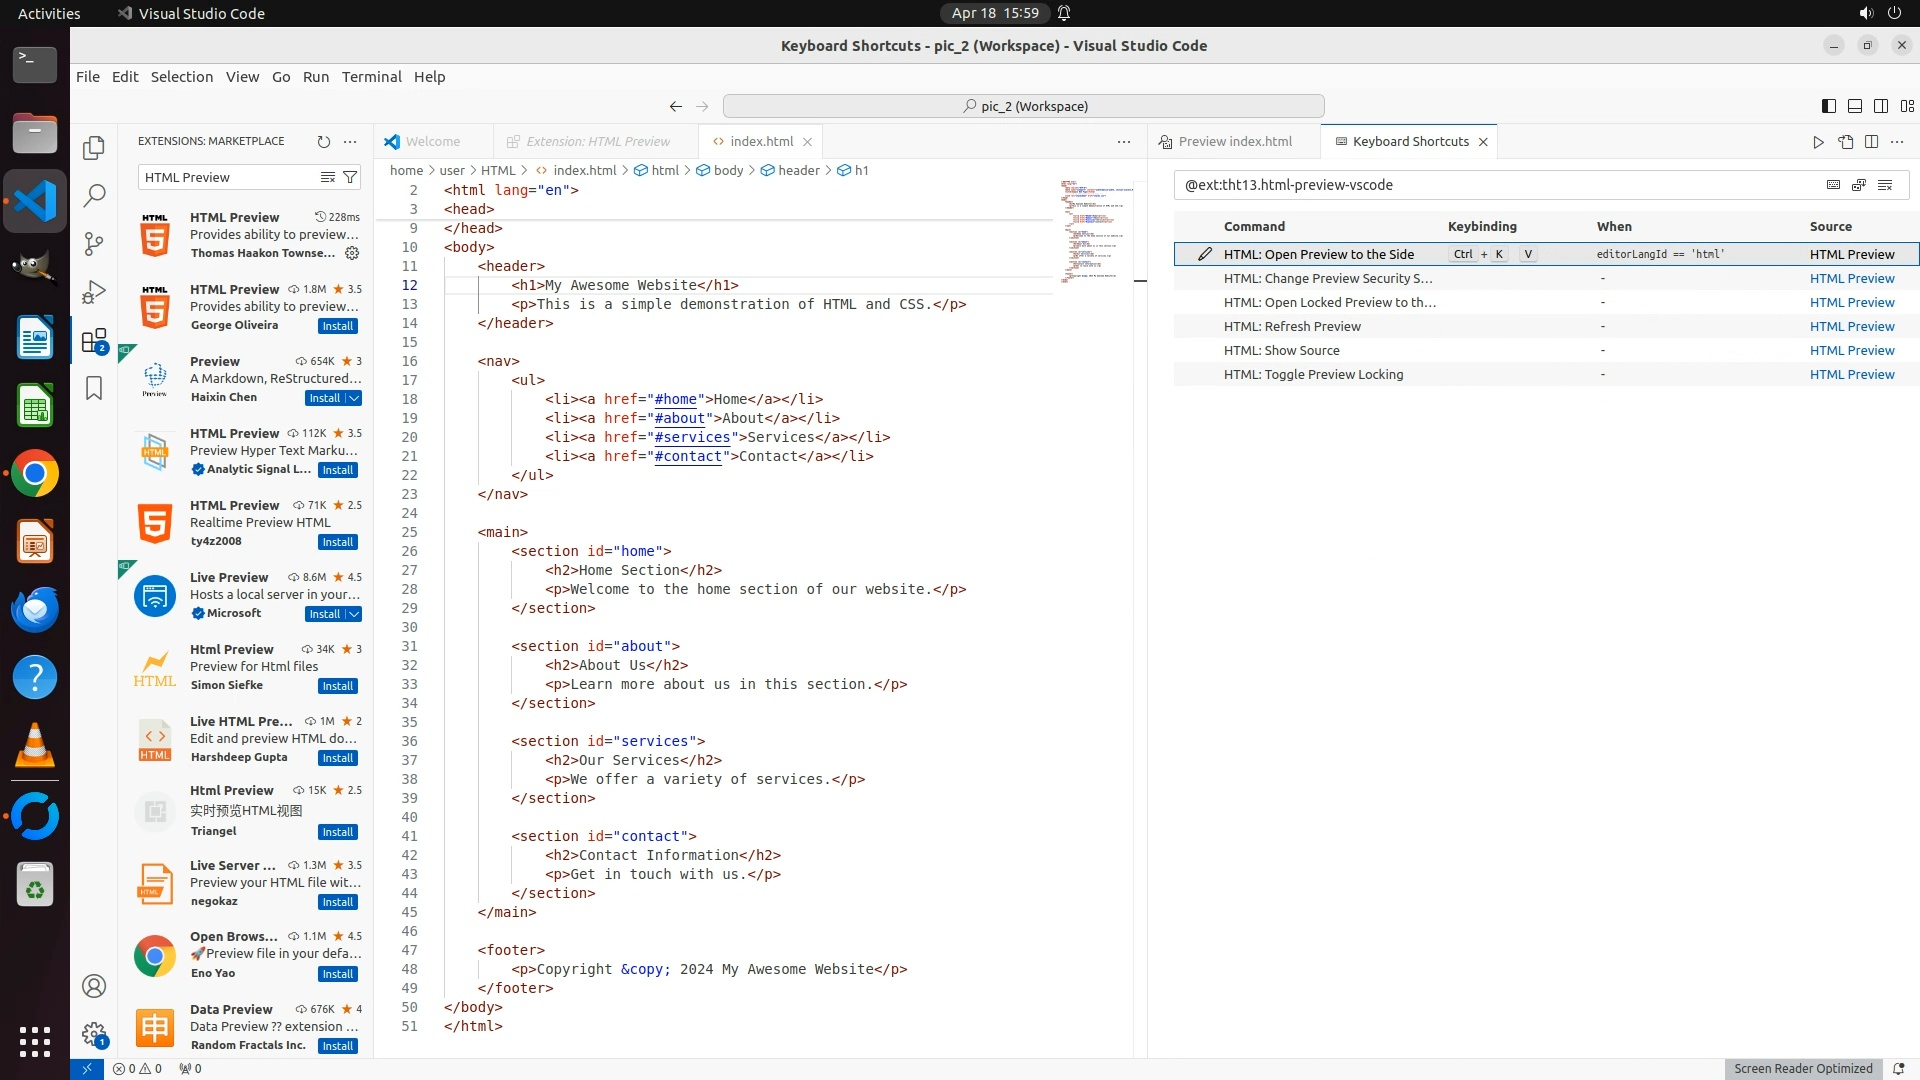The image size is (1920, 1080).
Task: Switch to the Preview index.html tab
Action: [1234, 141]
